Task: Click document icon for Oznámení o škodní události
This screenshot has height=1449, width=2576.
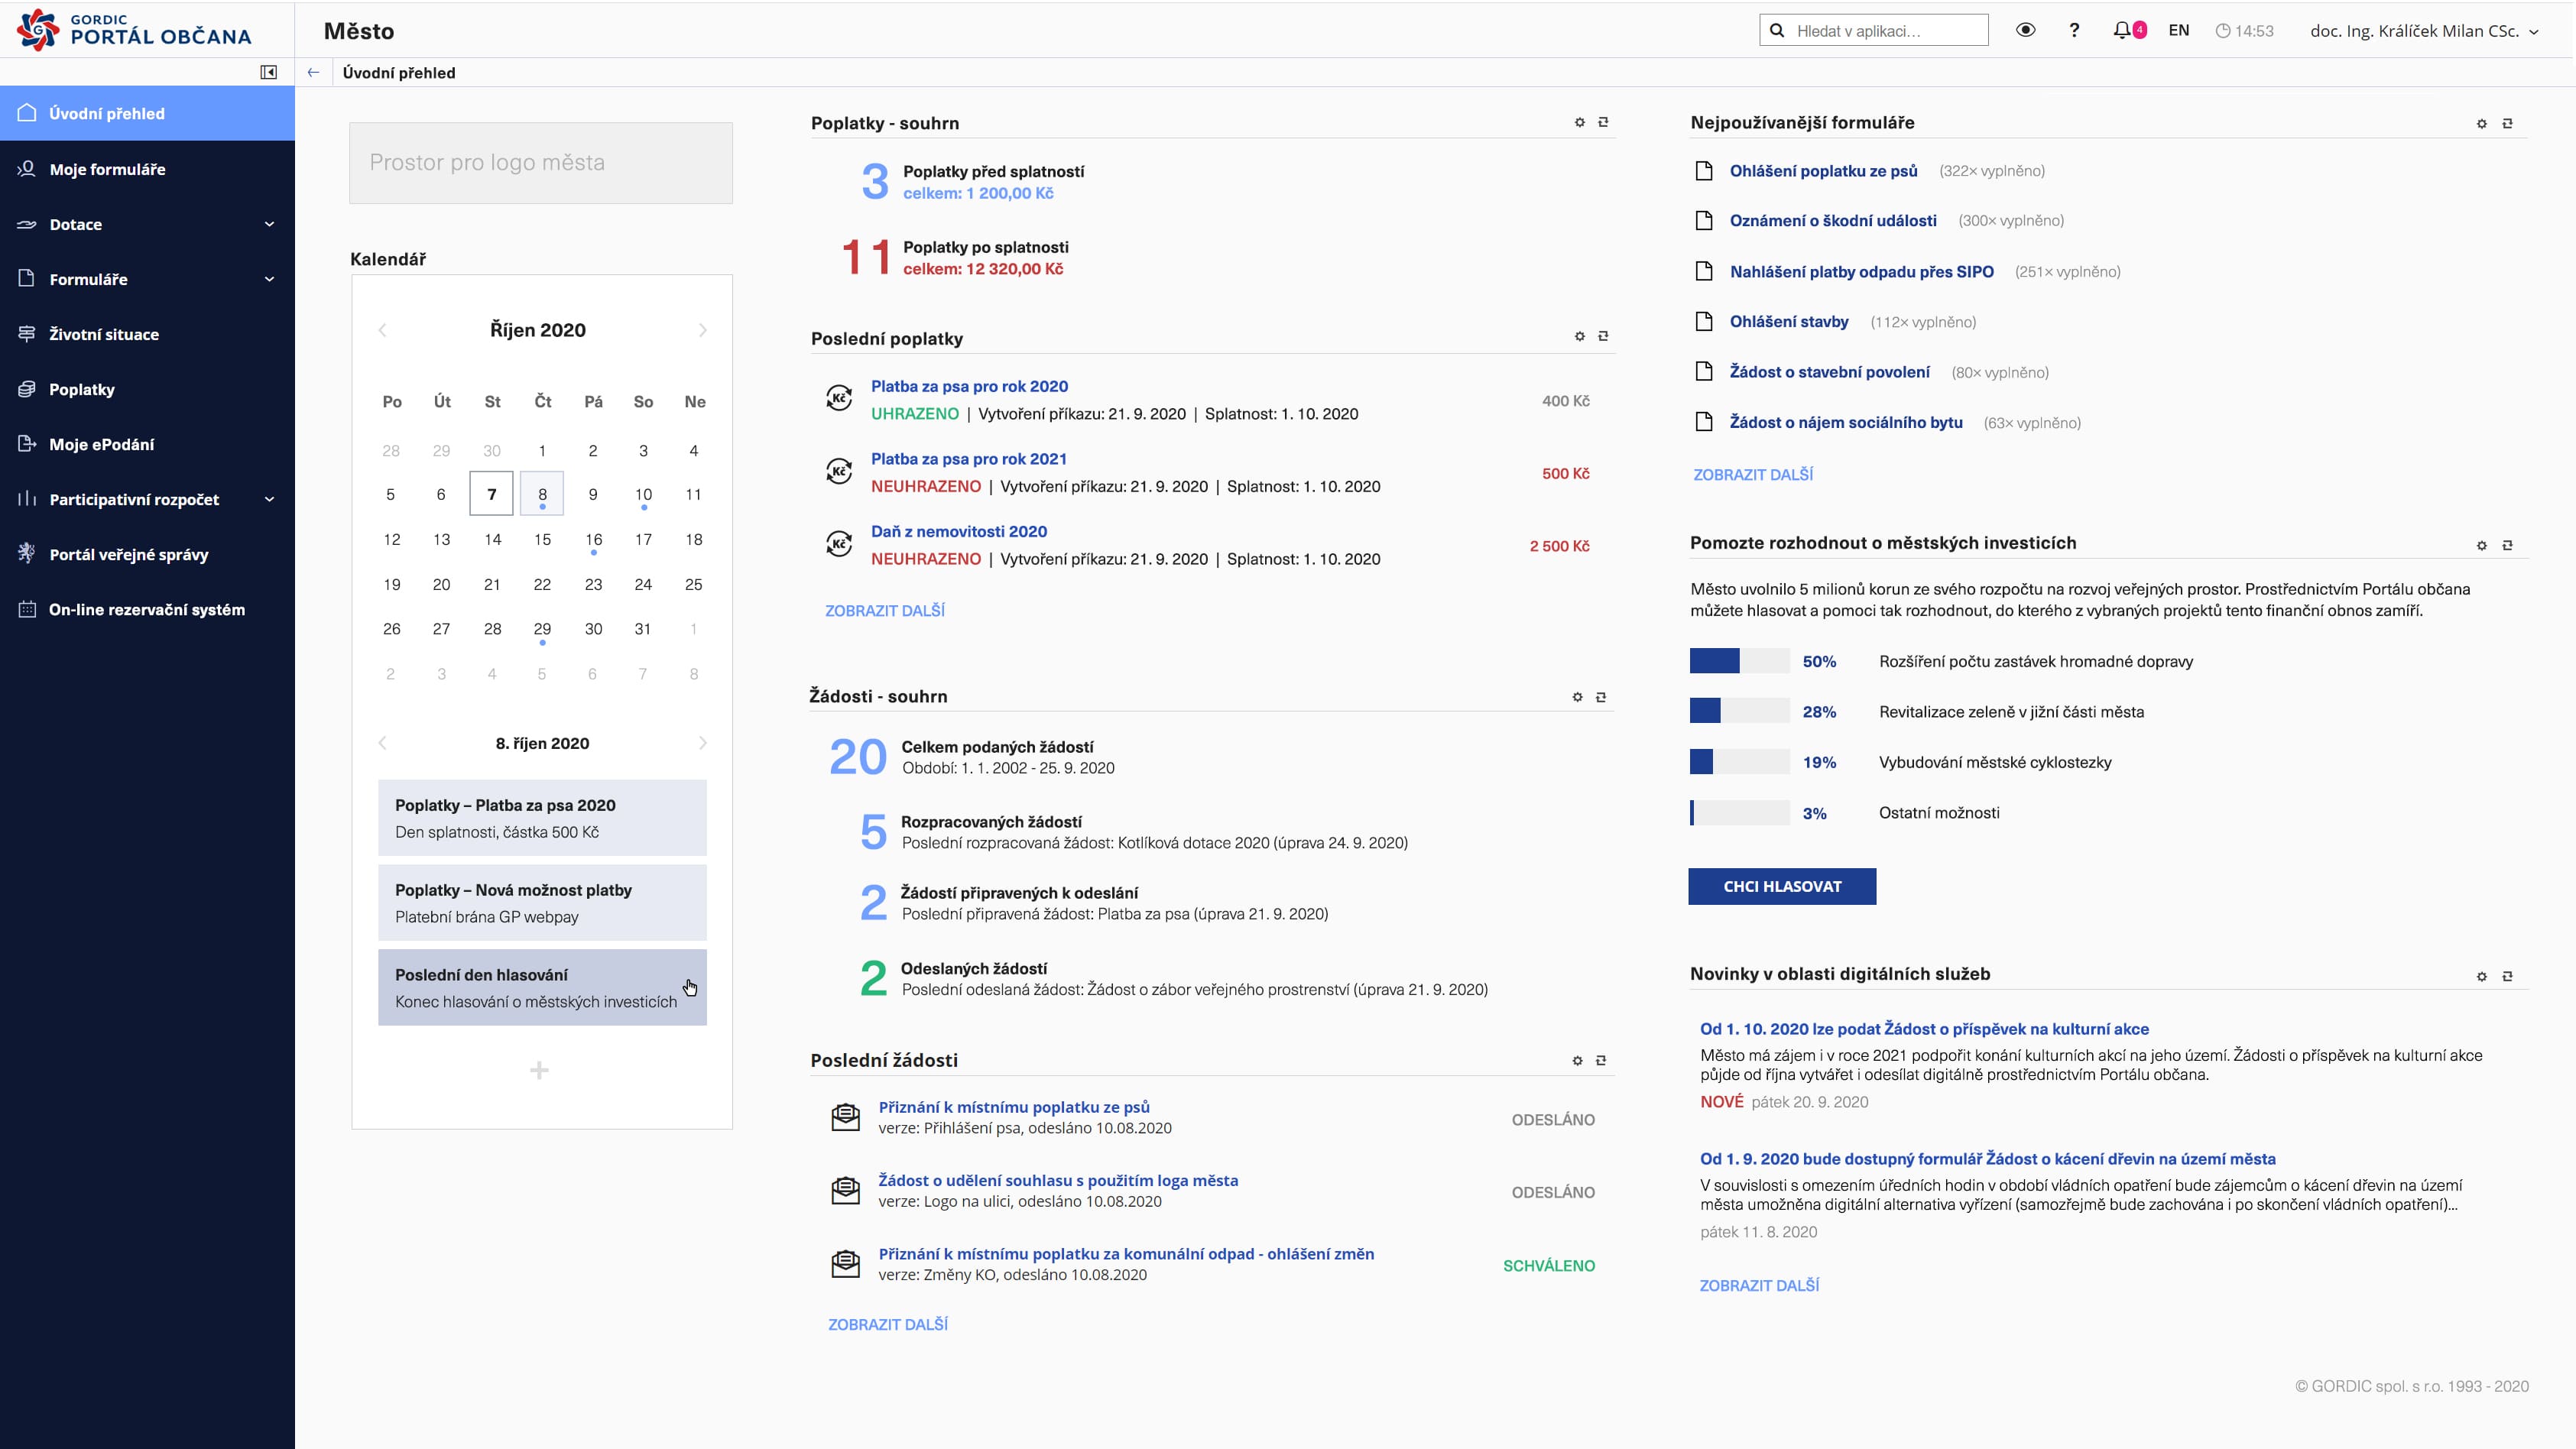Action: (1704, 221)
